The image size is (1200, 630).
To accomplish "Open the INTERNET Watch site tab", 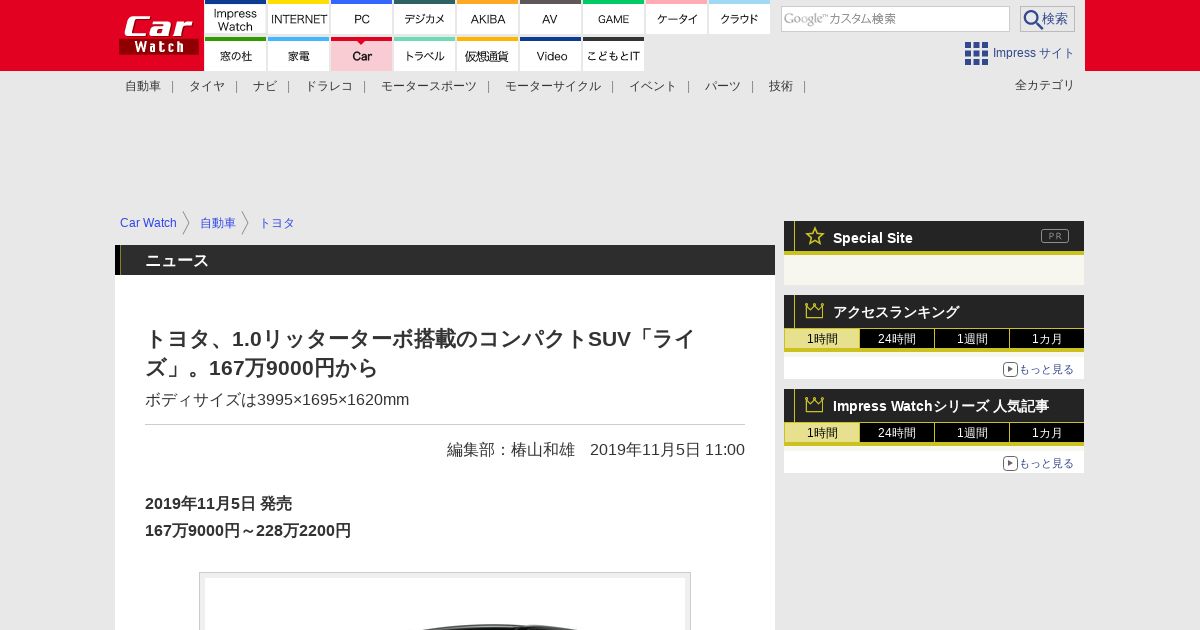I will (x=299, y=18).
